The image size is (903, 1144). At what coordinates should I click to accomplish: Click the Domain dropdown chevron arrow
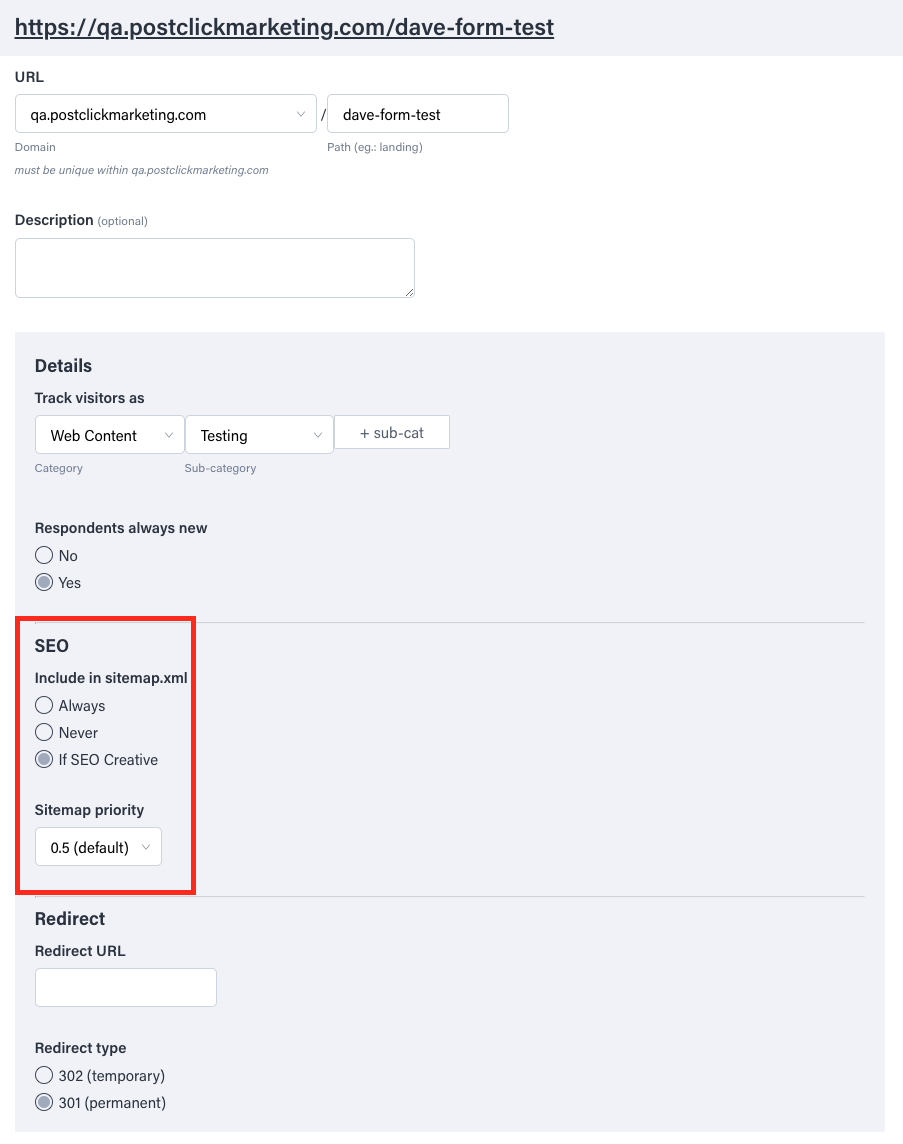[x=301, y=115]
